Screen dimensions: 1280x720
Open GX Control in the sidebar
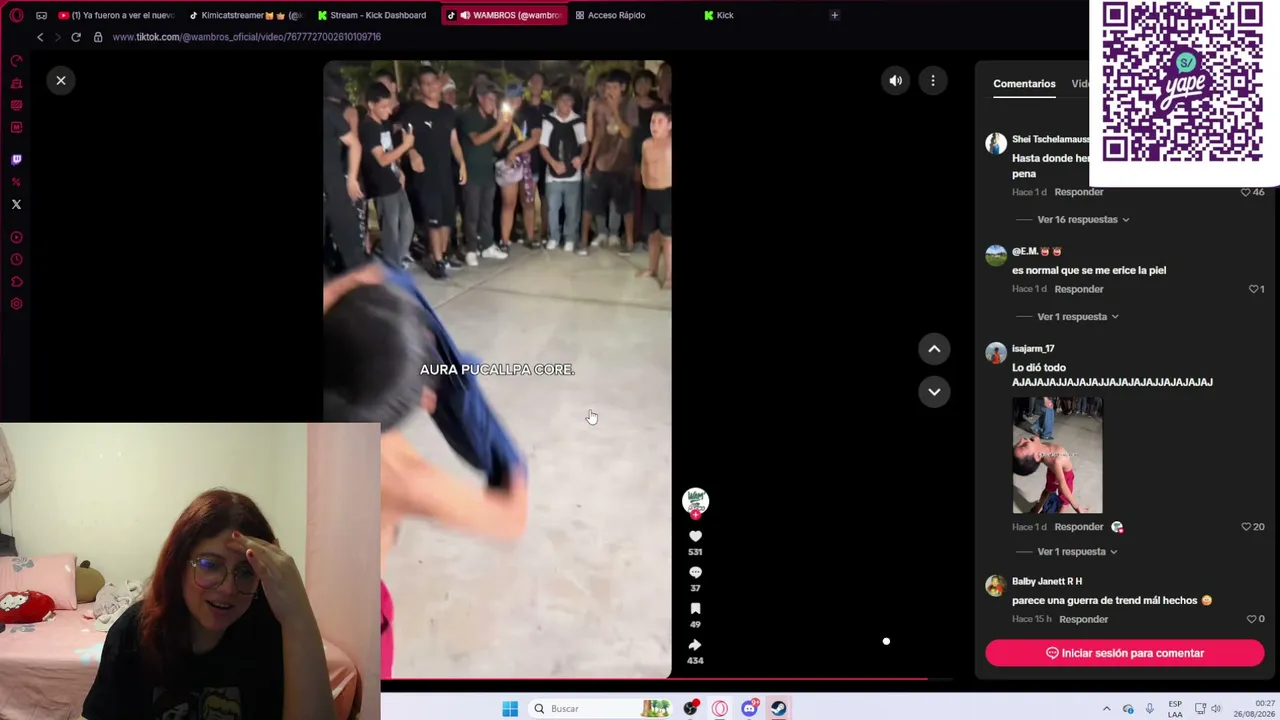tap(16, 61)
